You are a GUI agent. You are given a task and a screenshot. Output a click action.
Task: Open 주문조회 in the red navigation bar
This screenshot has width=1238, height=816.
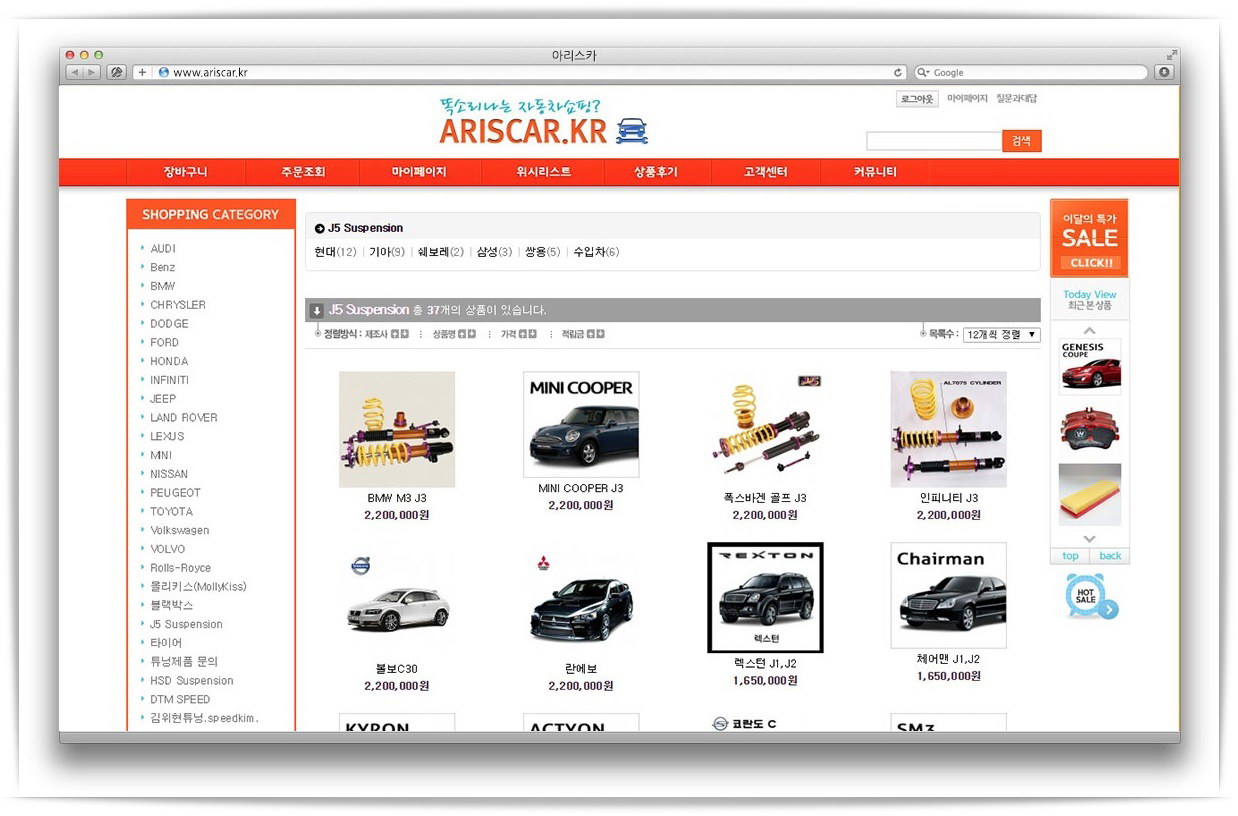[303, 172]
